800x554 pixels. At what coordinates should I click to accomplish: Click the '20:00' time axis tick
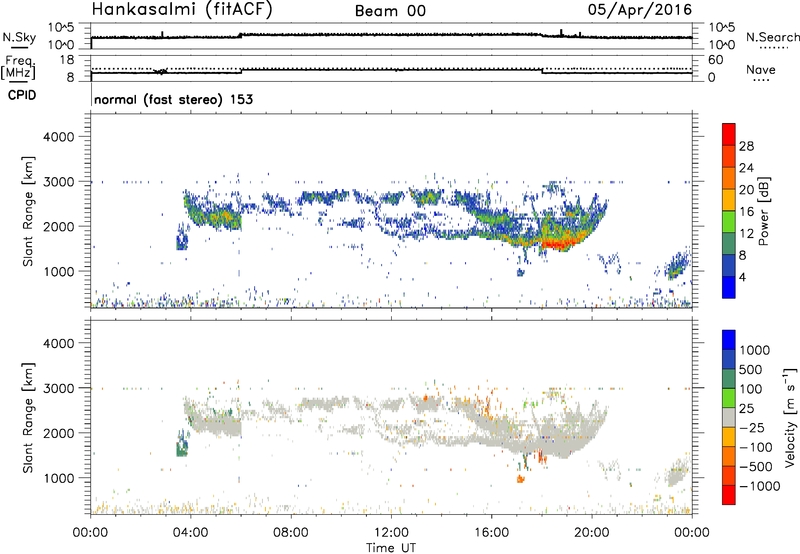pos(592,533)
